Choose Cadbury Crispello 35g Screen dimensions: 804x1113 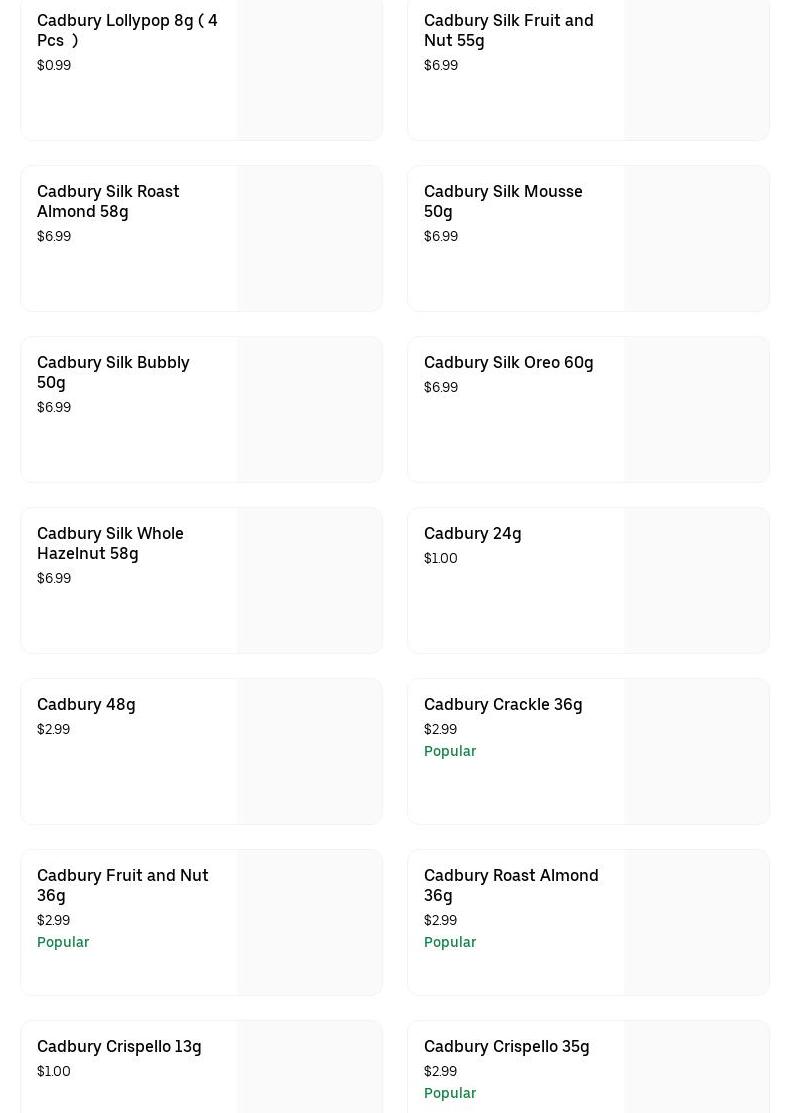click(x=506, y=1046)
